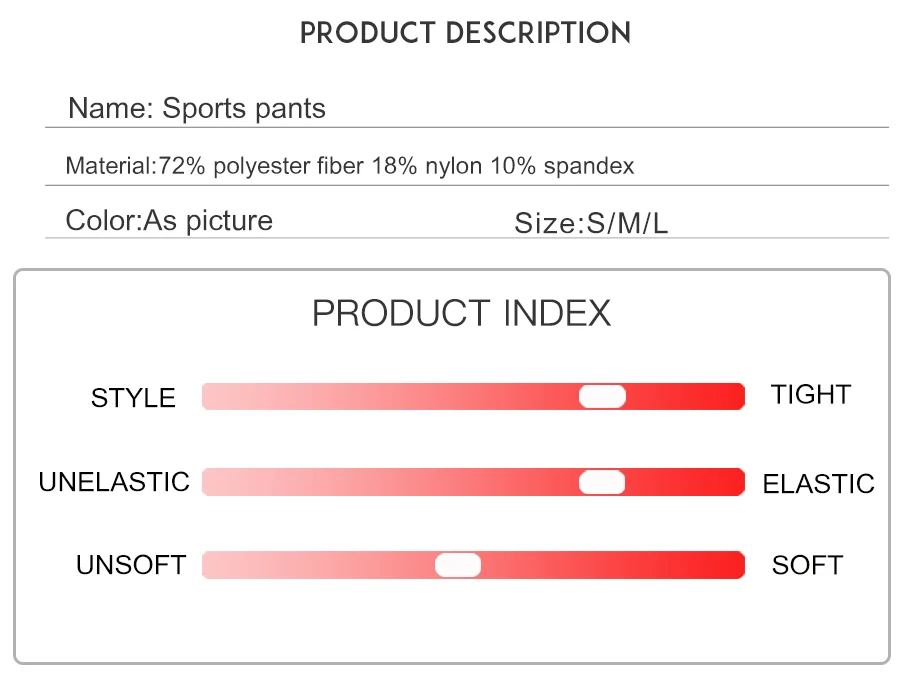Click the Color:As picture text
The width and height of the screenshot is (900, 687).
click(x=169, y=221)
